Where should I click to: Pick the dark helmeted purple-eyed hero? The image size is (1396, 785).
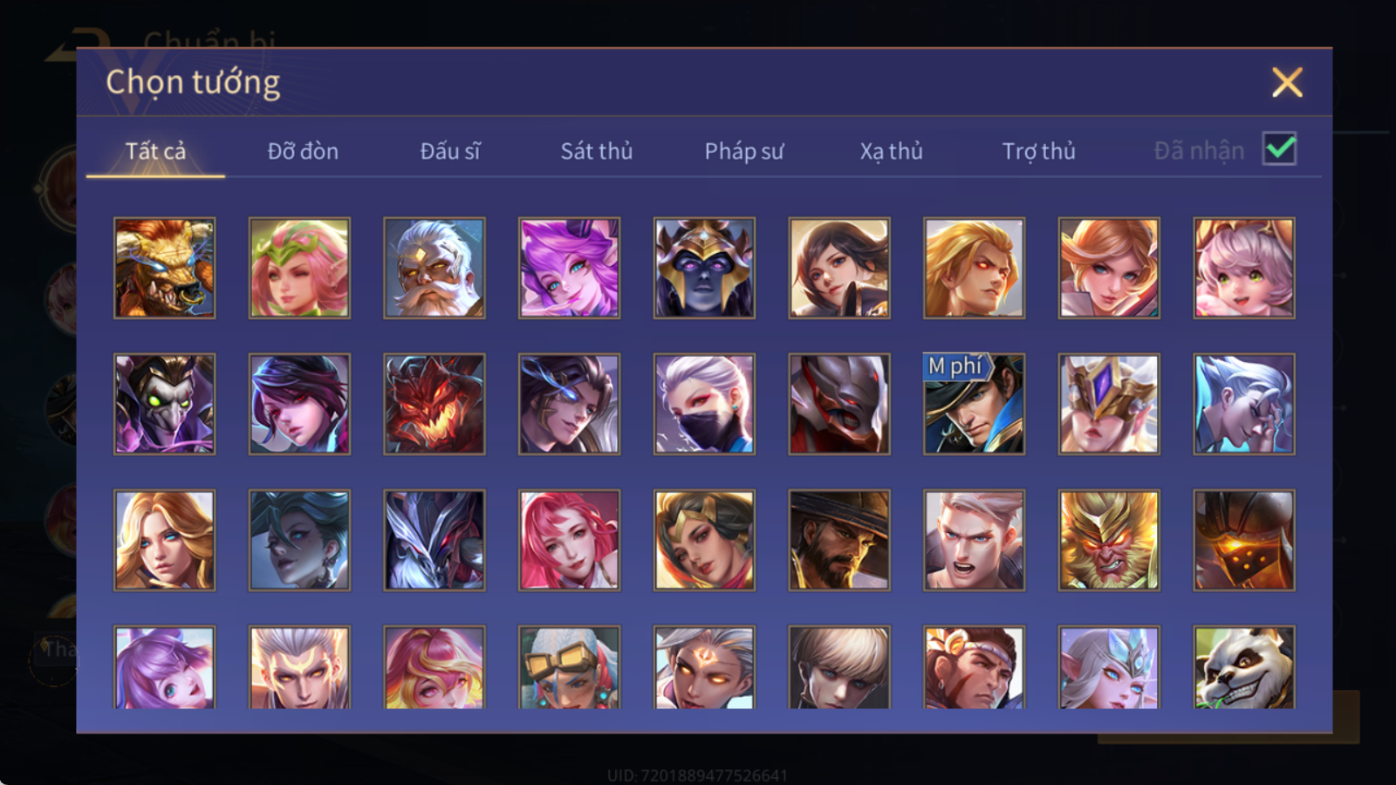pos(704,268)
